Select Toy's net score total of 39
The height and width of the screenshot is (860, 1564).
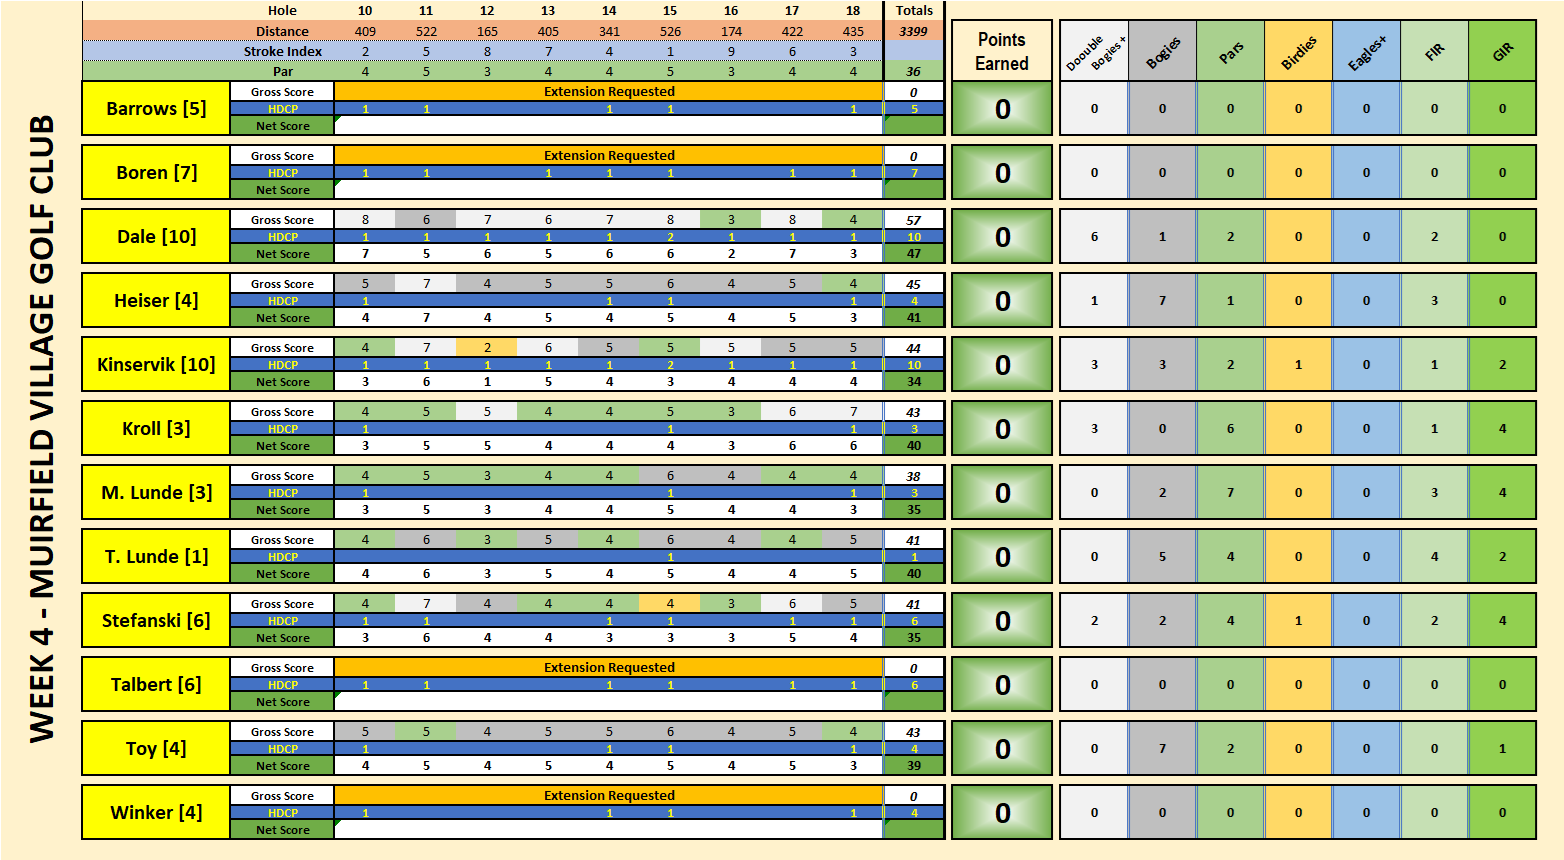coord(913,766)
